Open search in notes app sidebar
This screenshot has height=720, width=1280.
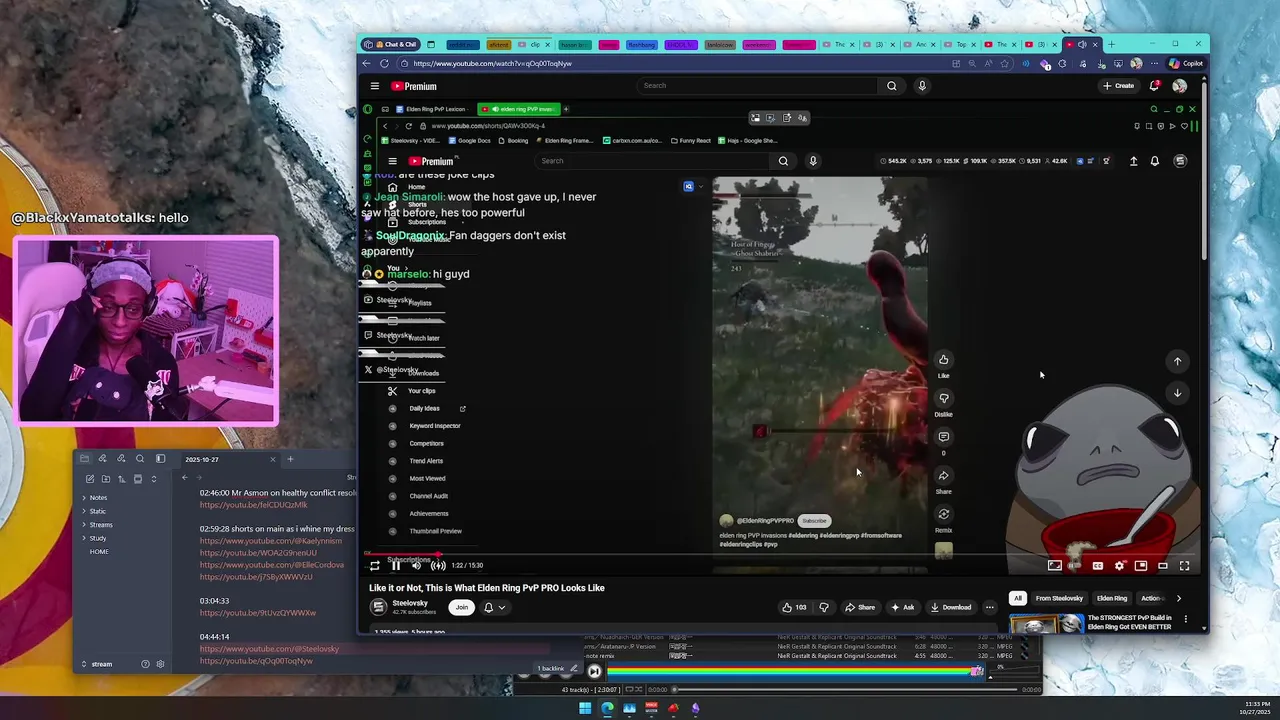[141, 459]
